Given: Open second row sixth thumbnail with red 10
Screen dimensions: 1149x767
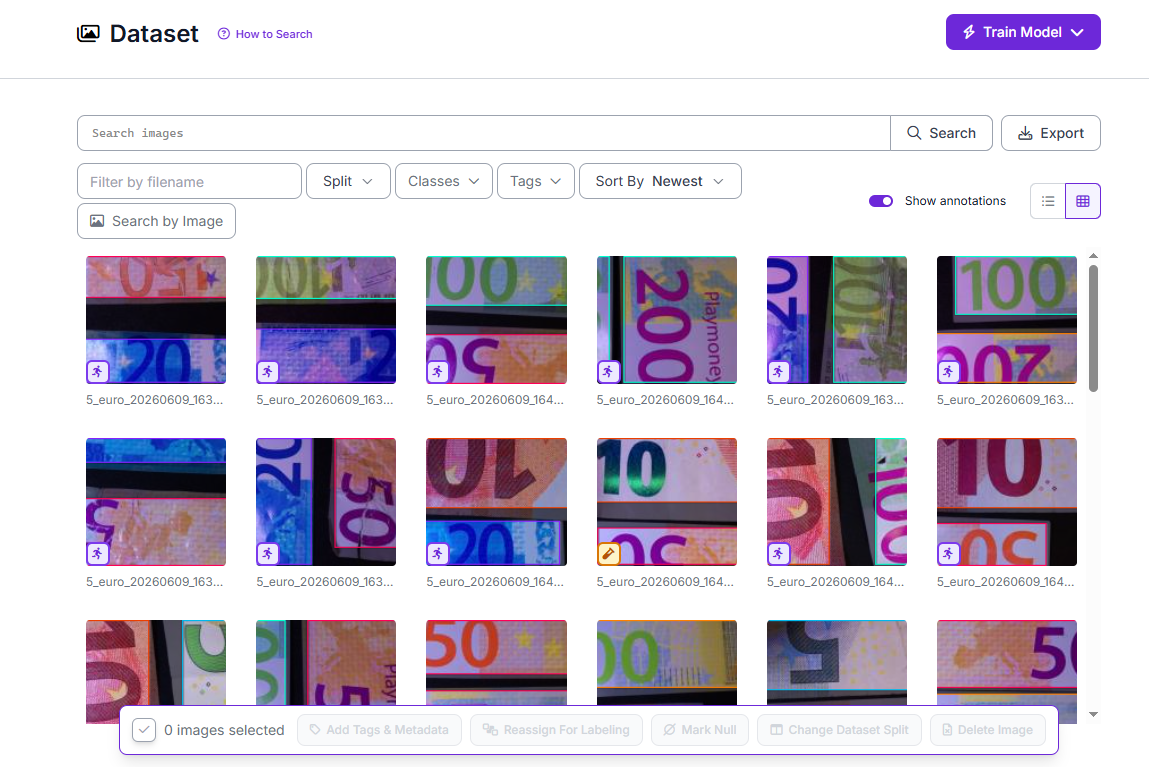Looking at the screenshot, I should pyautogui.click(x=1007, y=502).
